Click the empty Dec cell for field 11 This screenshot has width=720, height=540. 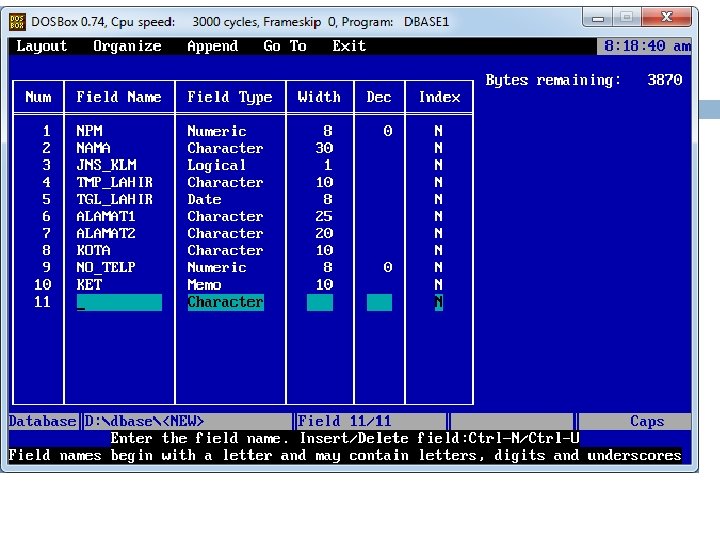(379, 303)
